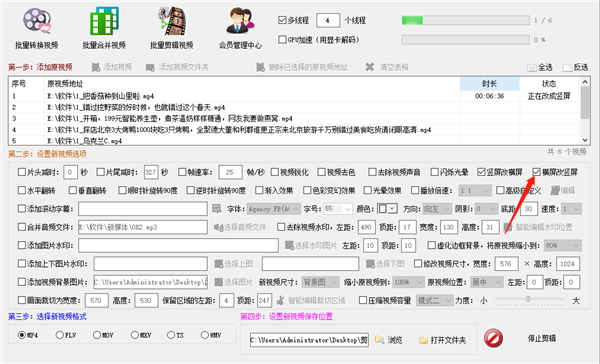Click the 清空表格 X icon
The image size is (600, 364).
[x=370, y=67]
